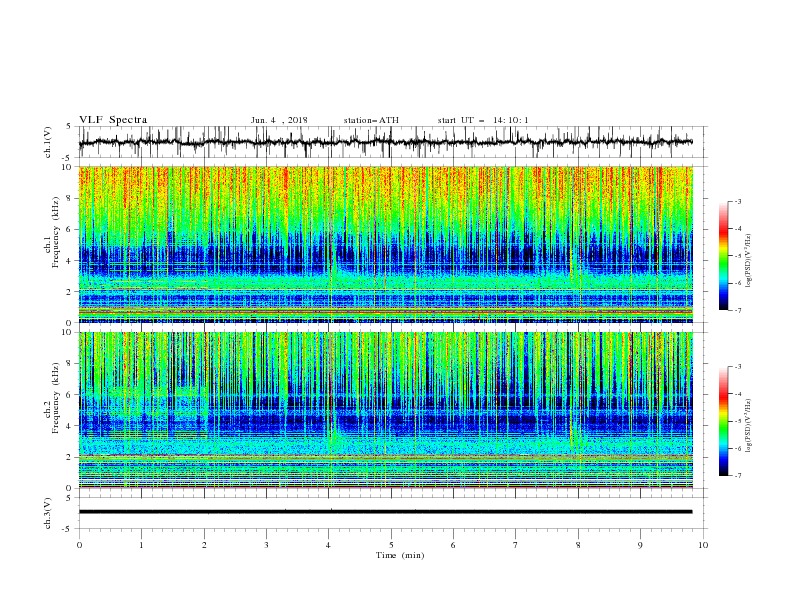Click the '-3' value on ch.1 colorbar
Screen dimensions: 792x612
click(737, 201)
